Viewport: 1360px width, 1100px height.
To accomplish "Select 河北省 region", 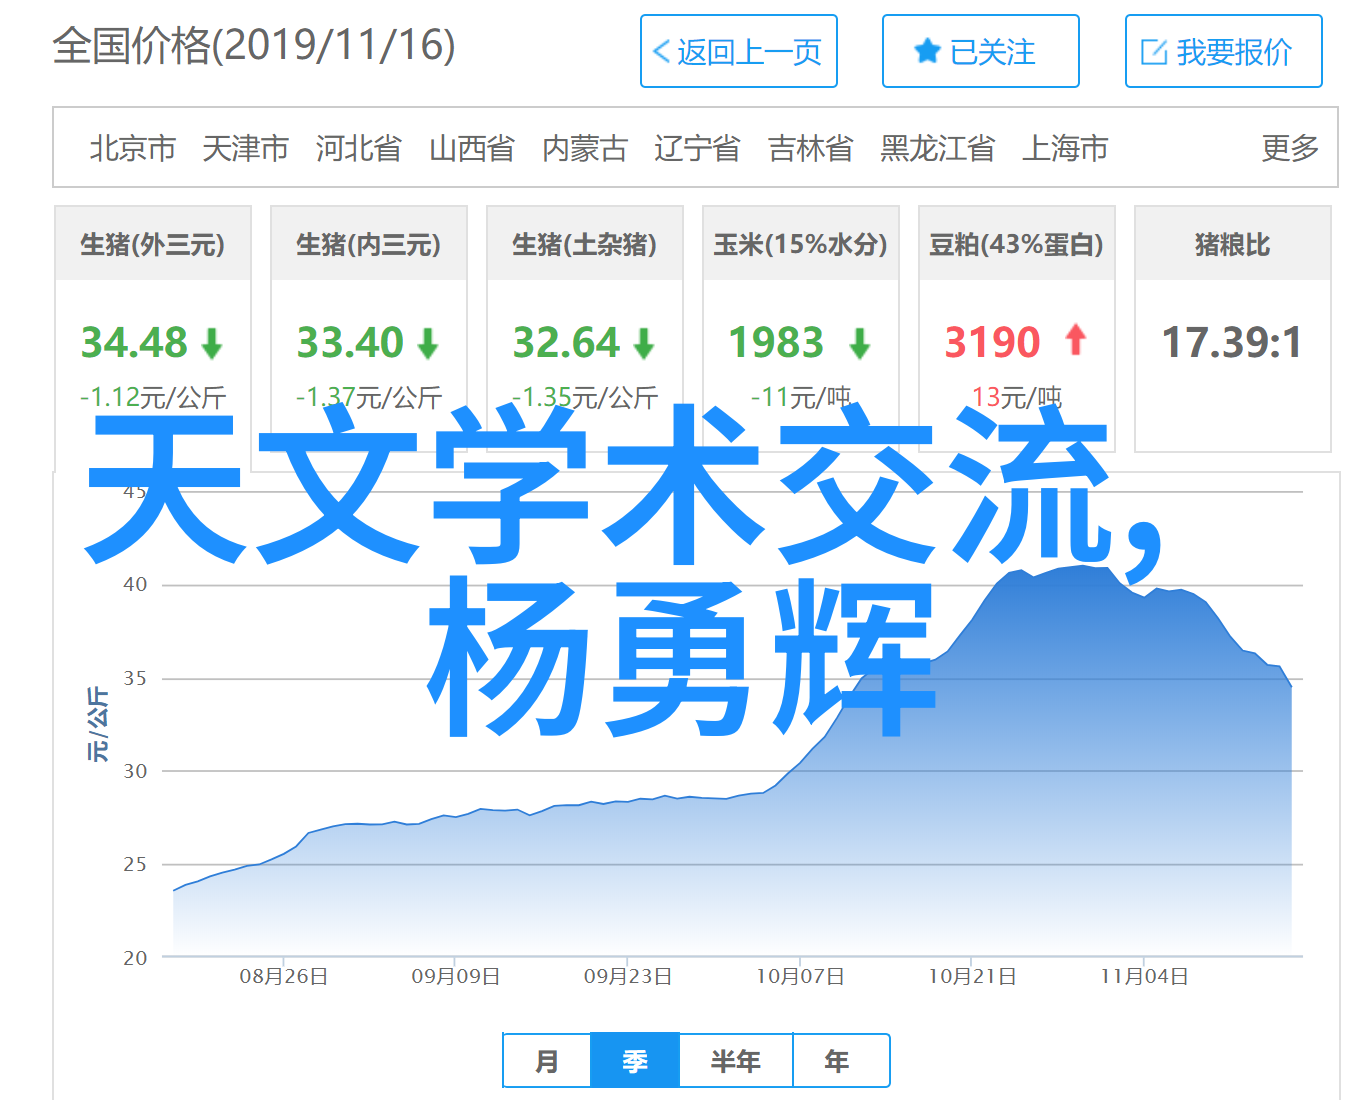I will pyautogui.click(x=359, y=148).
